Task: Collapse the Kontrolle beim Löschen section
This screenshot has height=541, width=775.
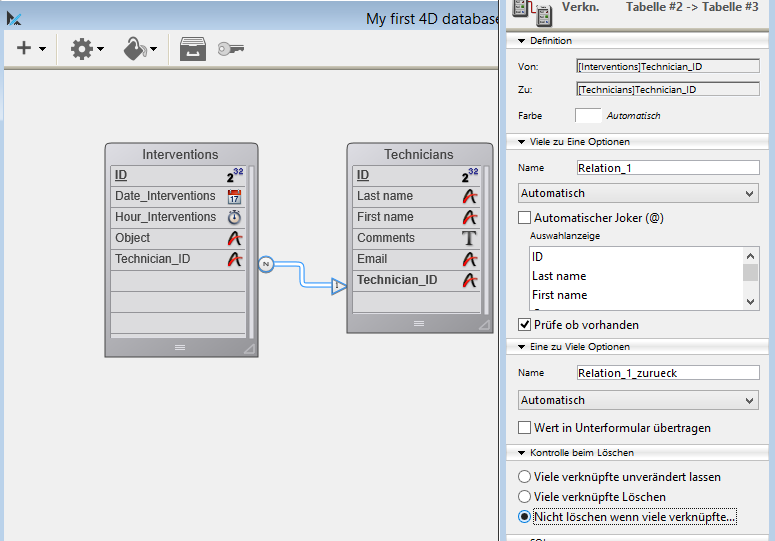Action: coord(521,453)
